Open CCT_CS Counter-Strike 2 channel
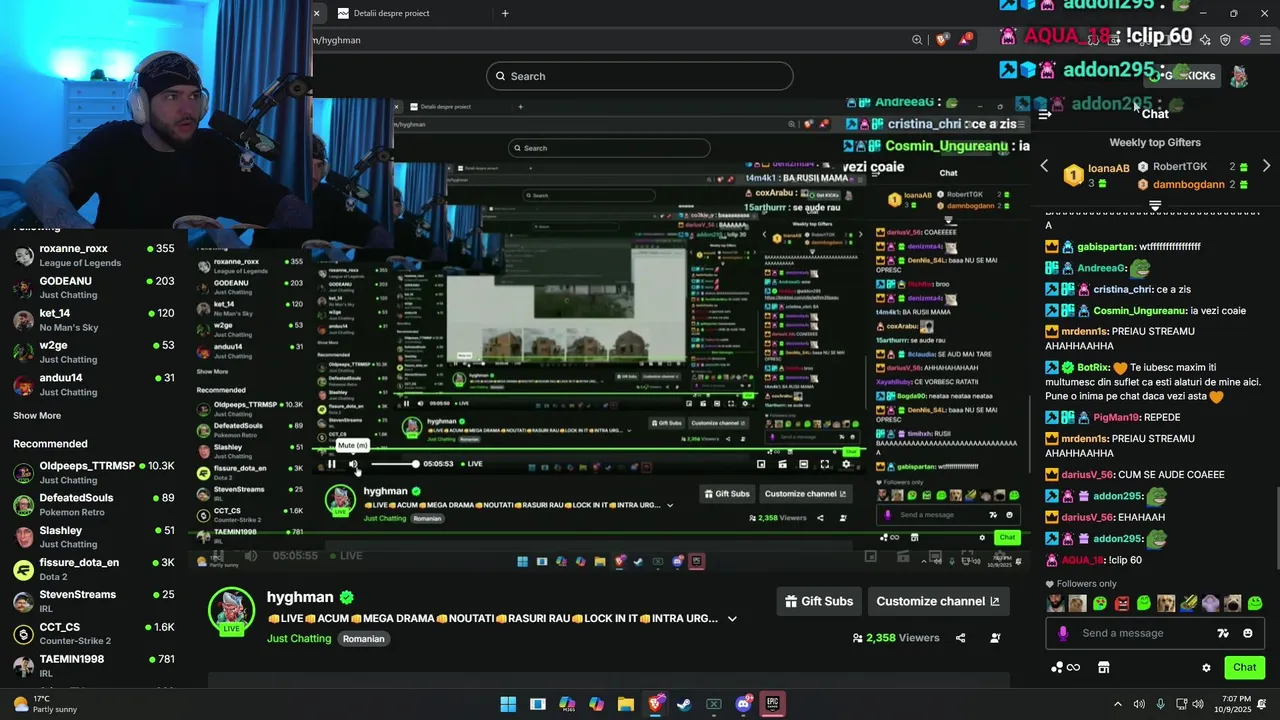Viewport: 1280px width, 720px height. 94,633
